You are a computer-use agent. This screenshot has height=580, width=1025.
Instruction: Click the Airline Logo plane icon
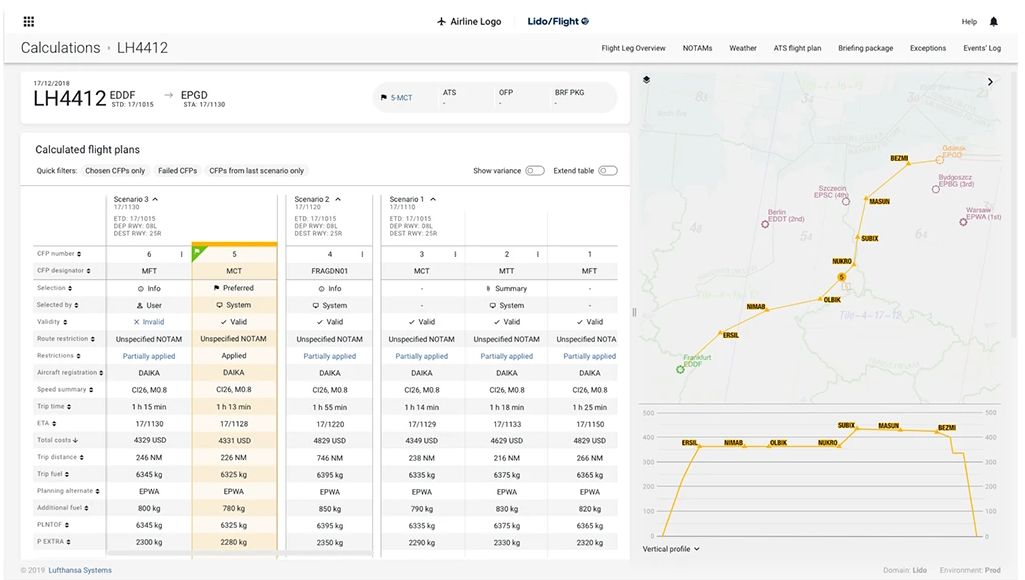[x=441, y=22]
